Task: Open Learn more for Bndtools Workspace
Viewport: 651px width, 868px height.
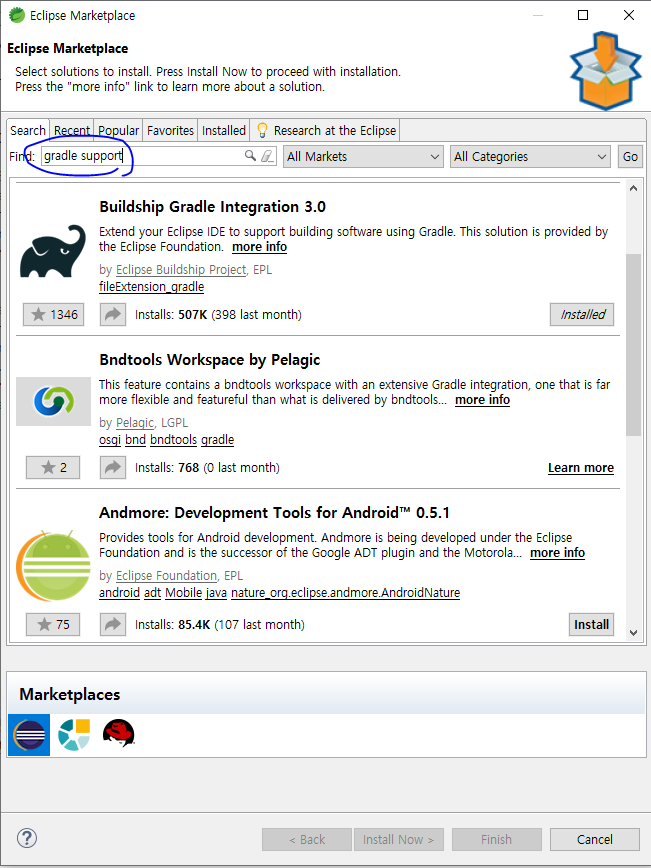Action: [x=581, y=468]
